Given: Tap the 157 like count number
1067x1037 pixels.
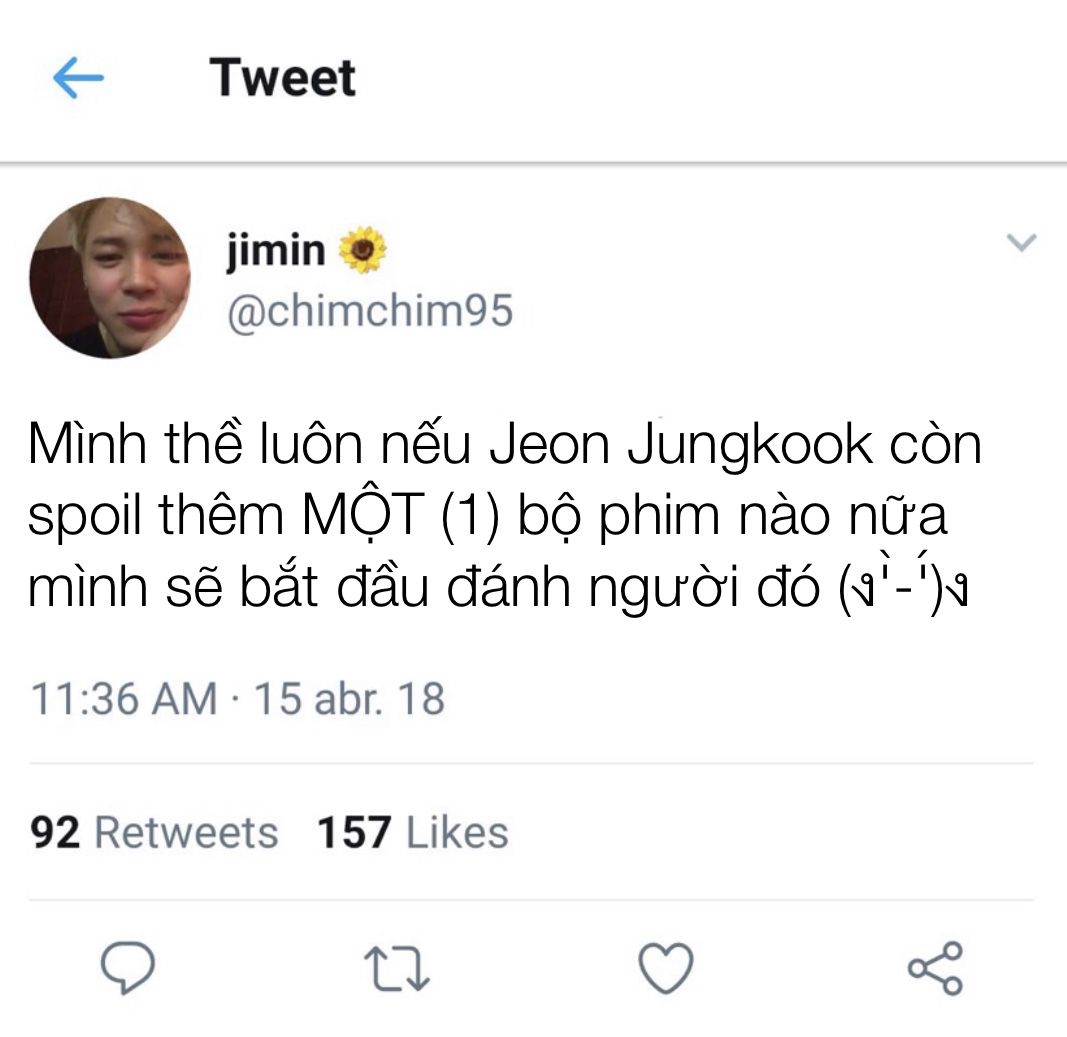Looking at the screenshot, I should click(354, 832).
